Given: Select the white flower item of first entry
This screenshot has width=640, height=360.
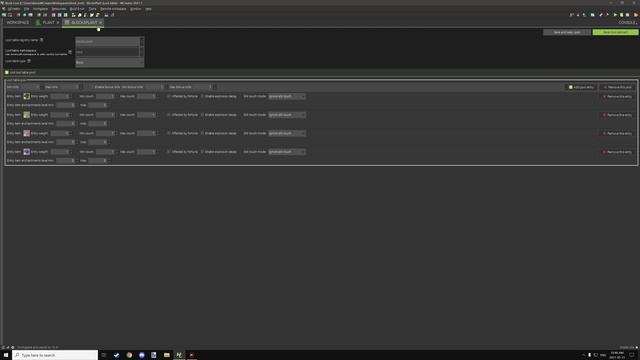Looking at the screenshot, I should pyautogui.click(x=27, y=96).
